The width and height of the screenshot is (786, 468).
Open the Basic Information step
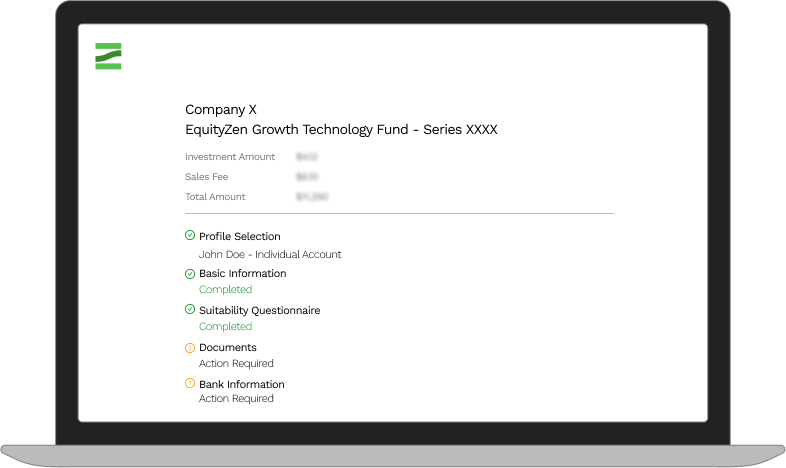(243, 274)
